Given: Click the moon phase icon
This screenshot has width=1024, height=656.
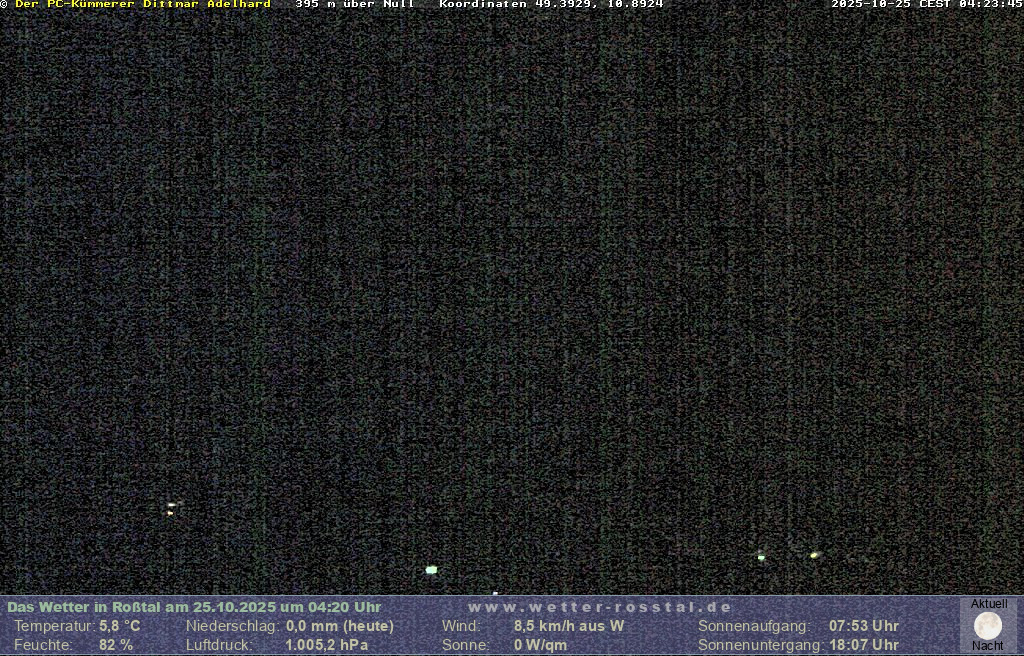Looking at the screenshot, I should click(988, 626).
